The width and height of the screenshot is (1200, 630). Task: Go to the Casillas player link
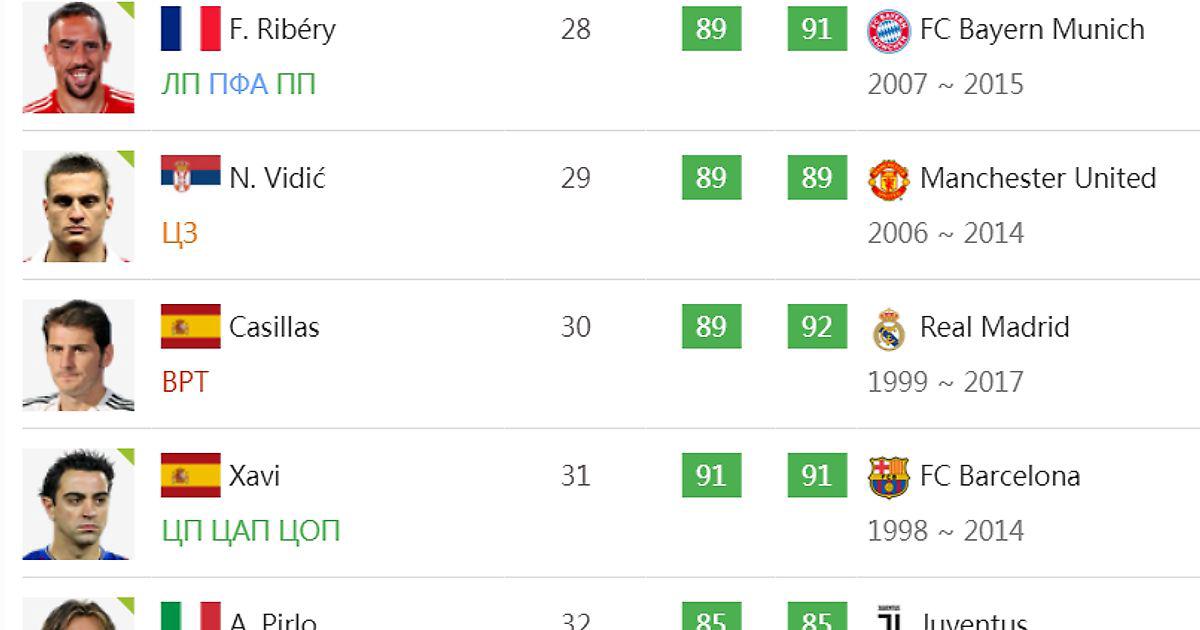pyautogui.click(x=274, y=327)
